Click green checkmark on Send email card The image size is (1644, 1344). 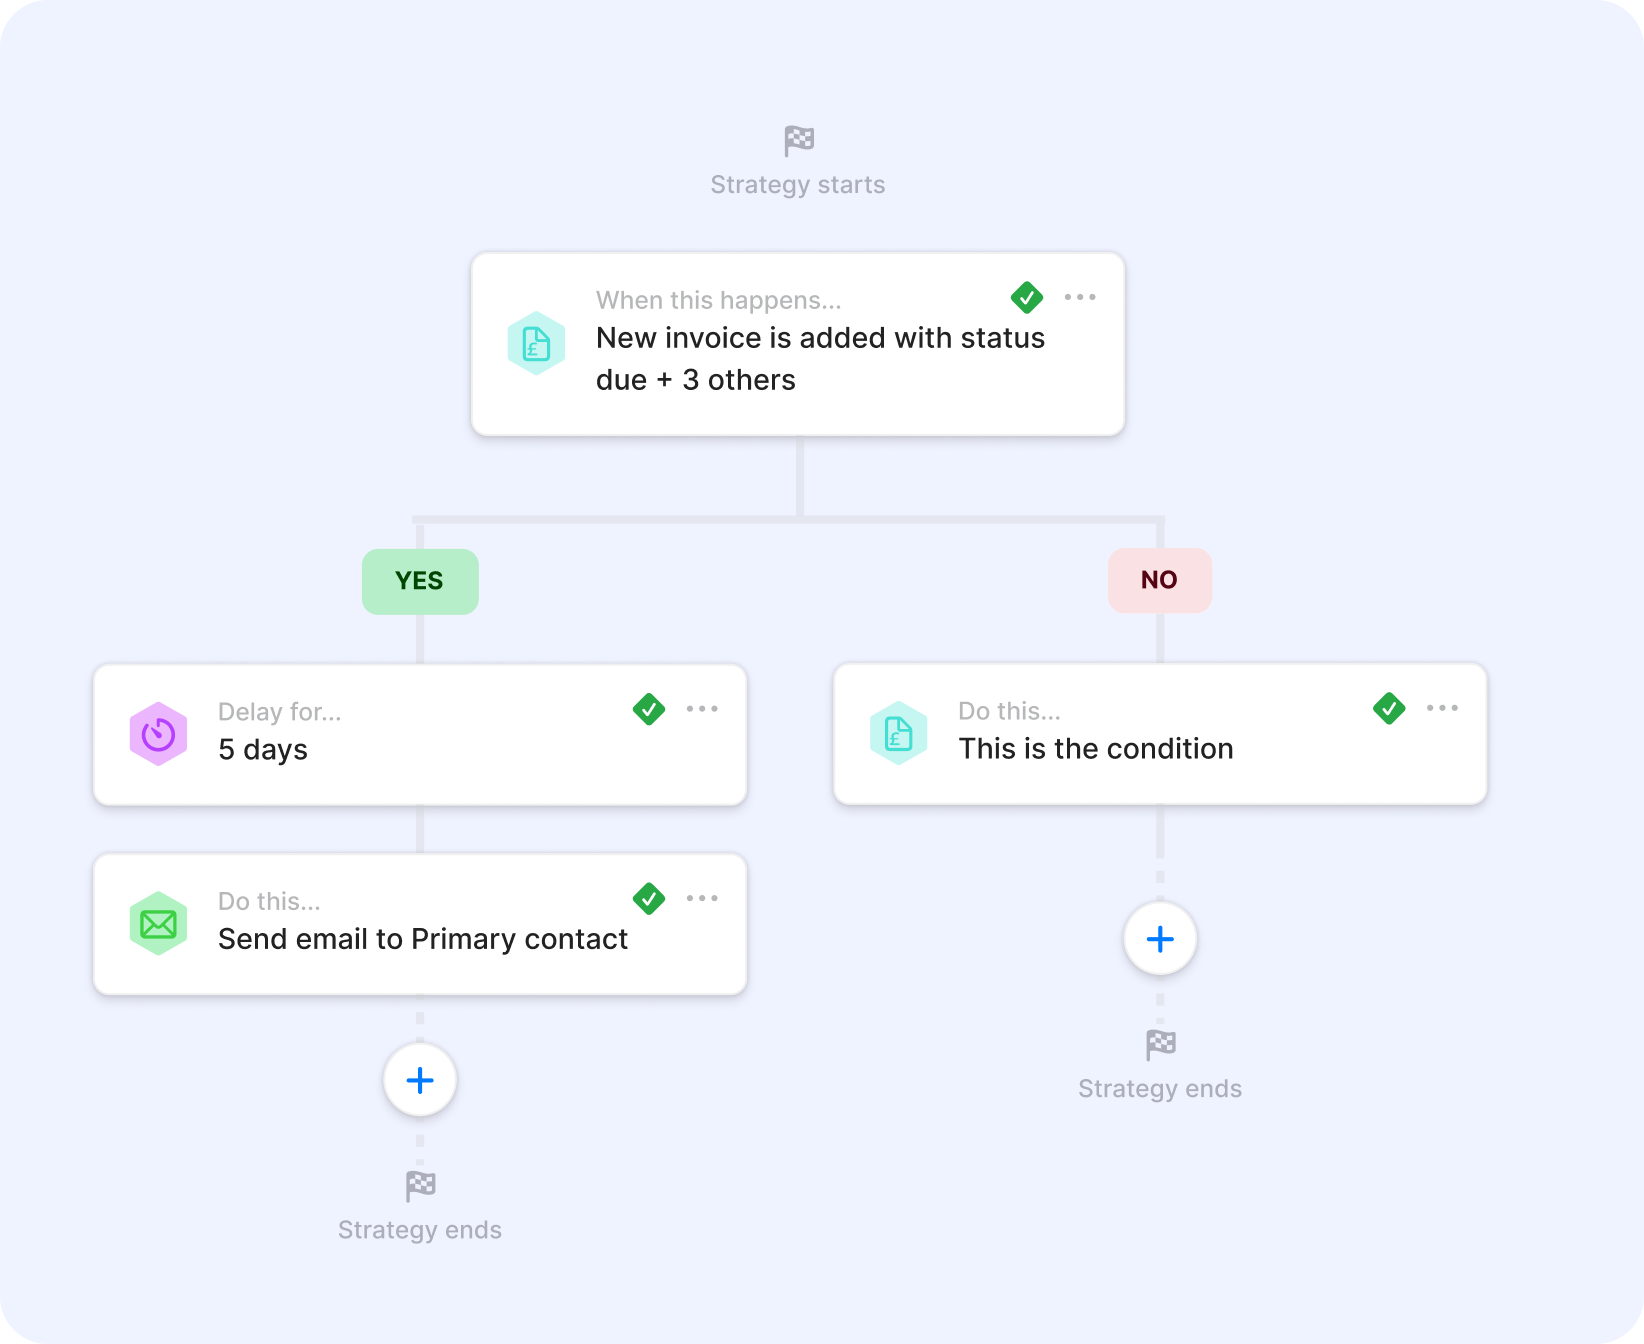pos(649,898)
